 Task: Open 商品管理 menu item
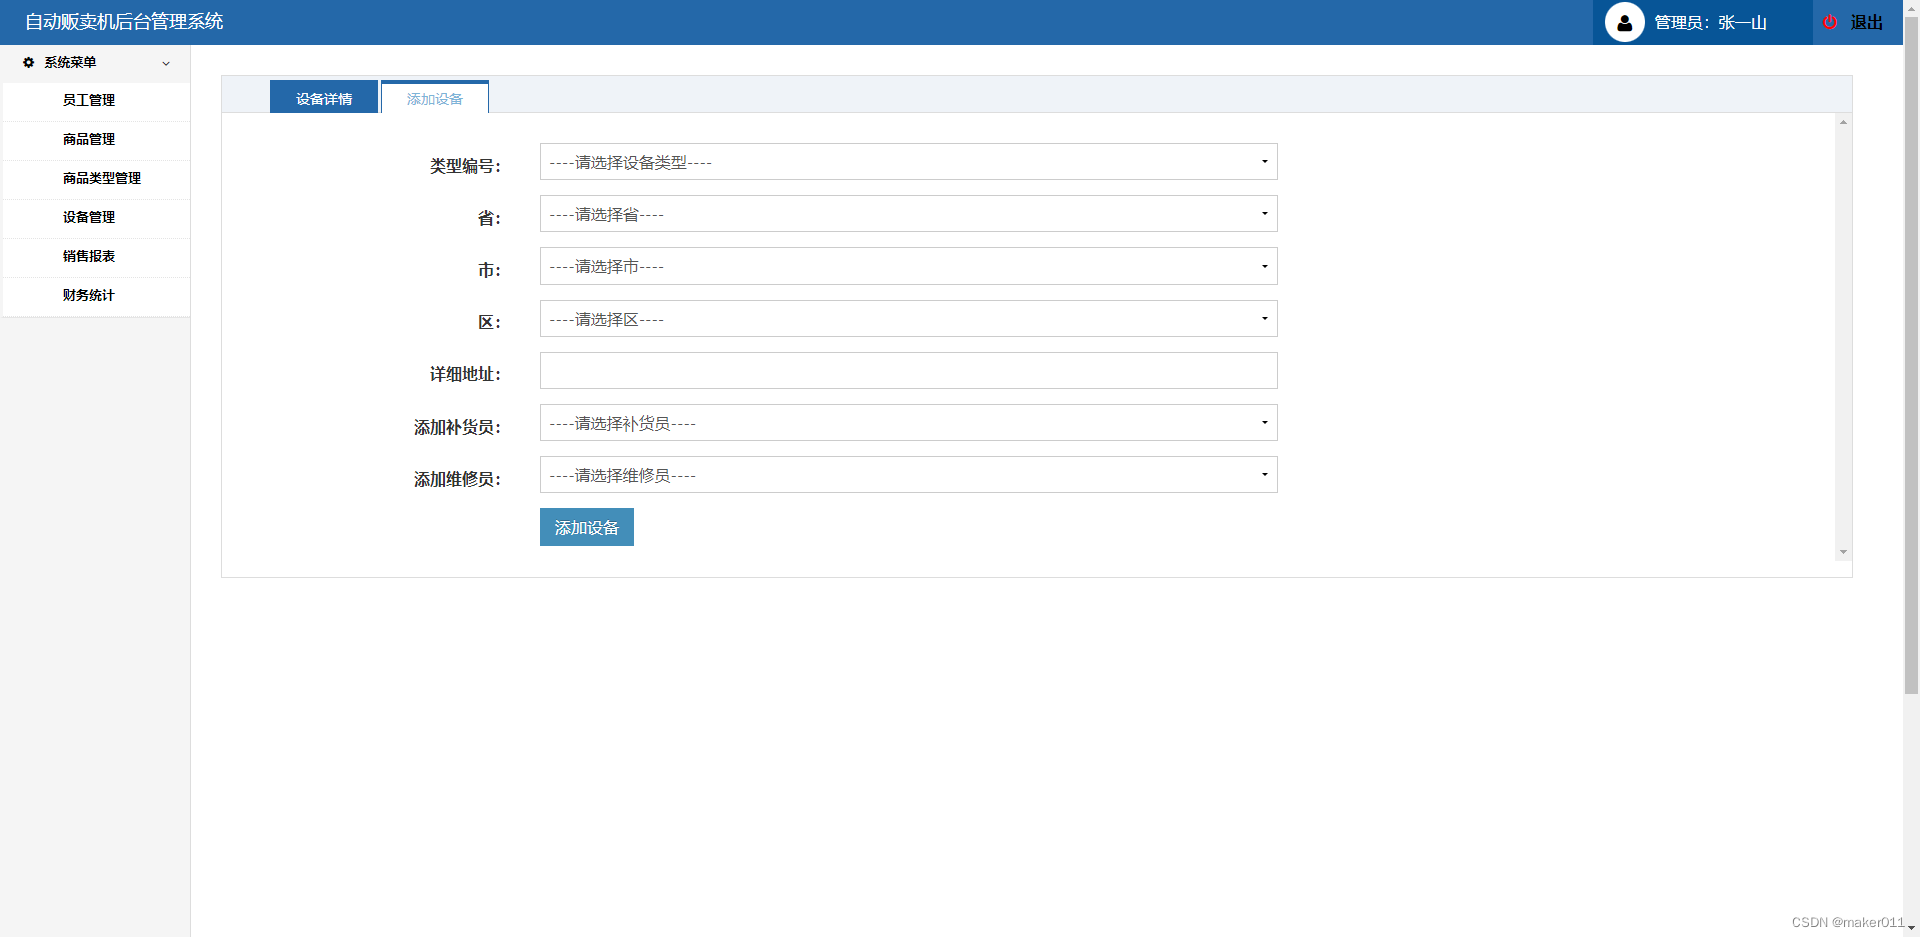(96, 140)
